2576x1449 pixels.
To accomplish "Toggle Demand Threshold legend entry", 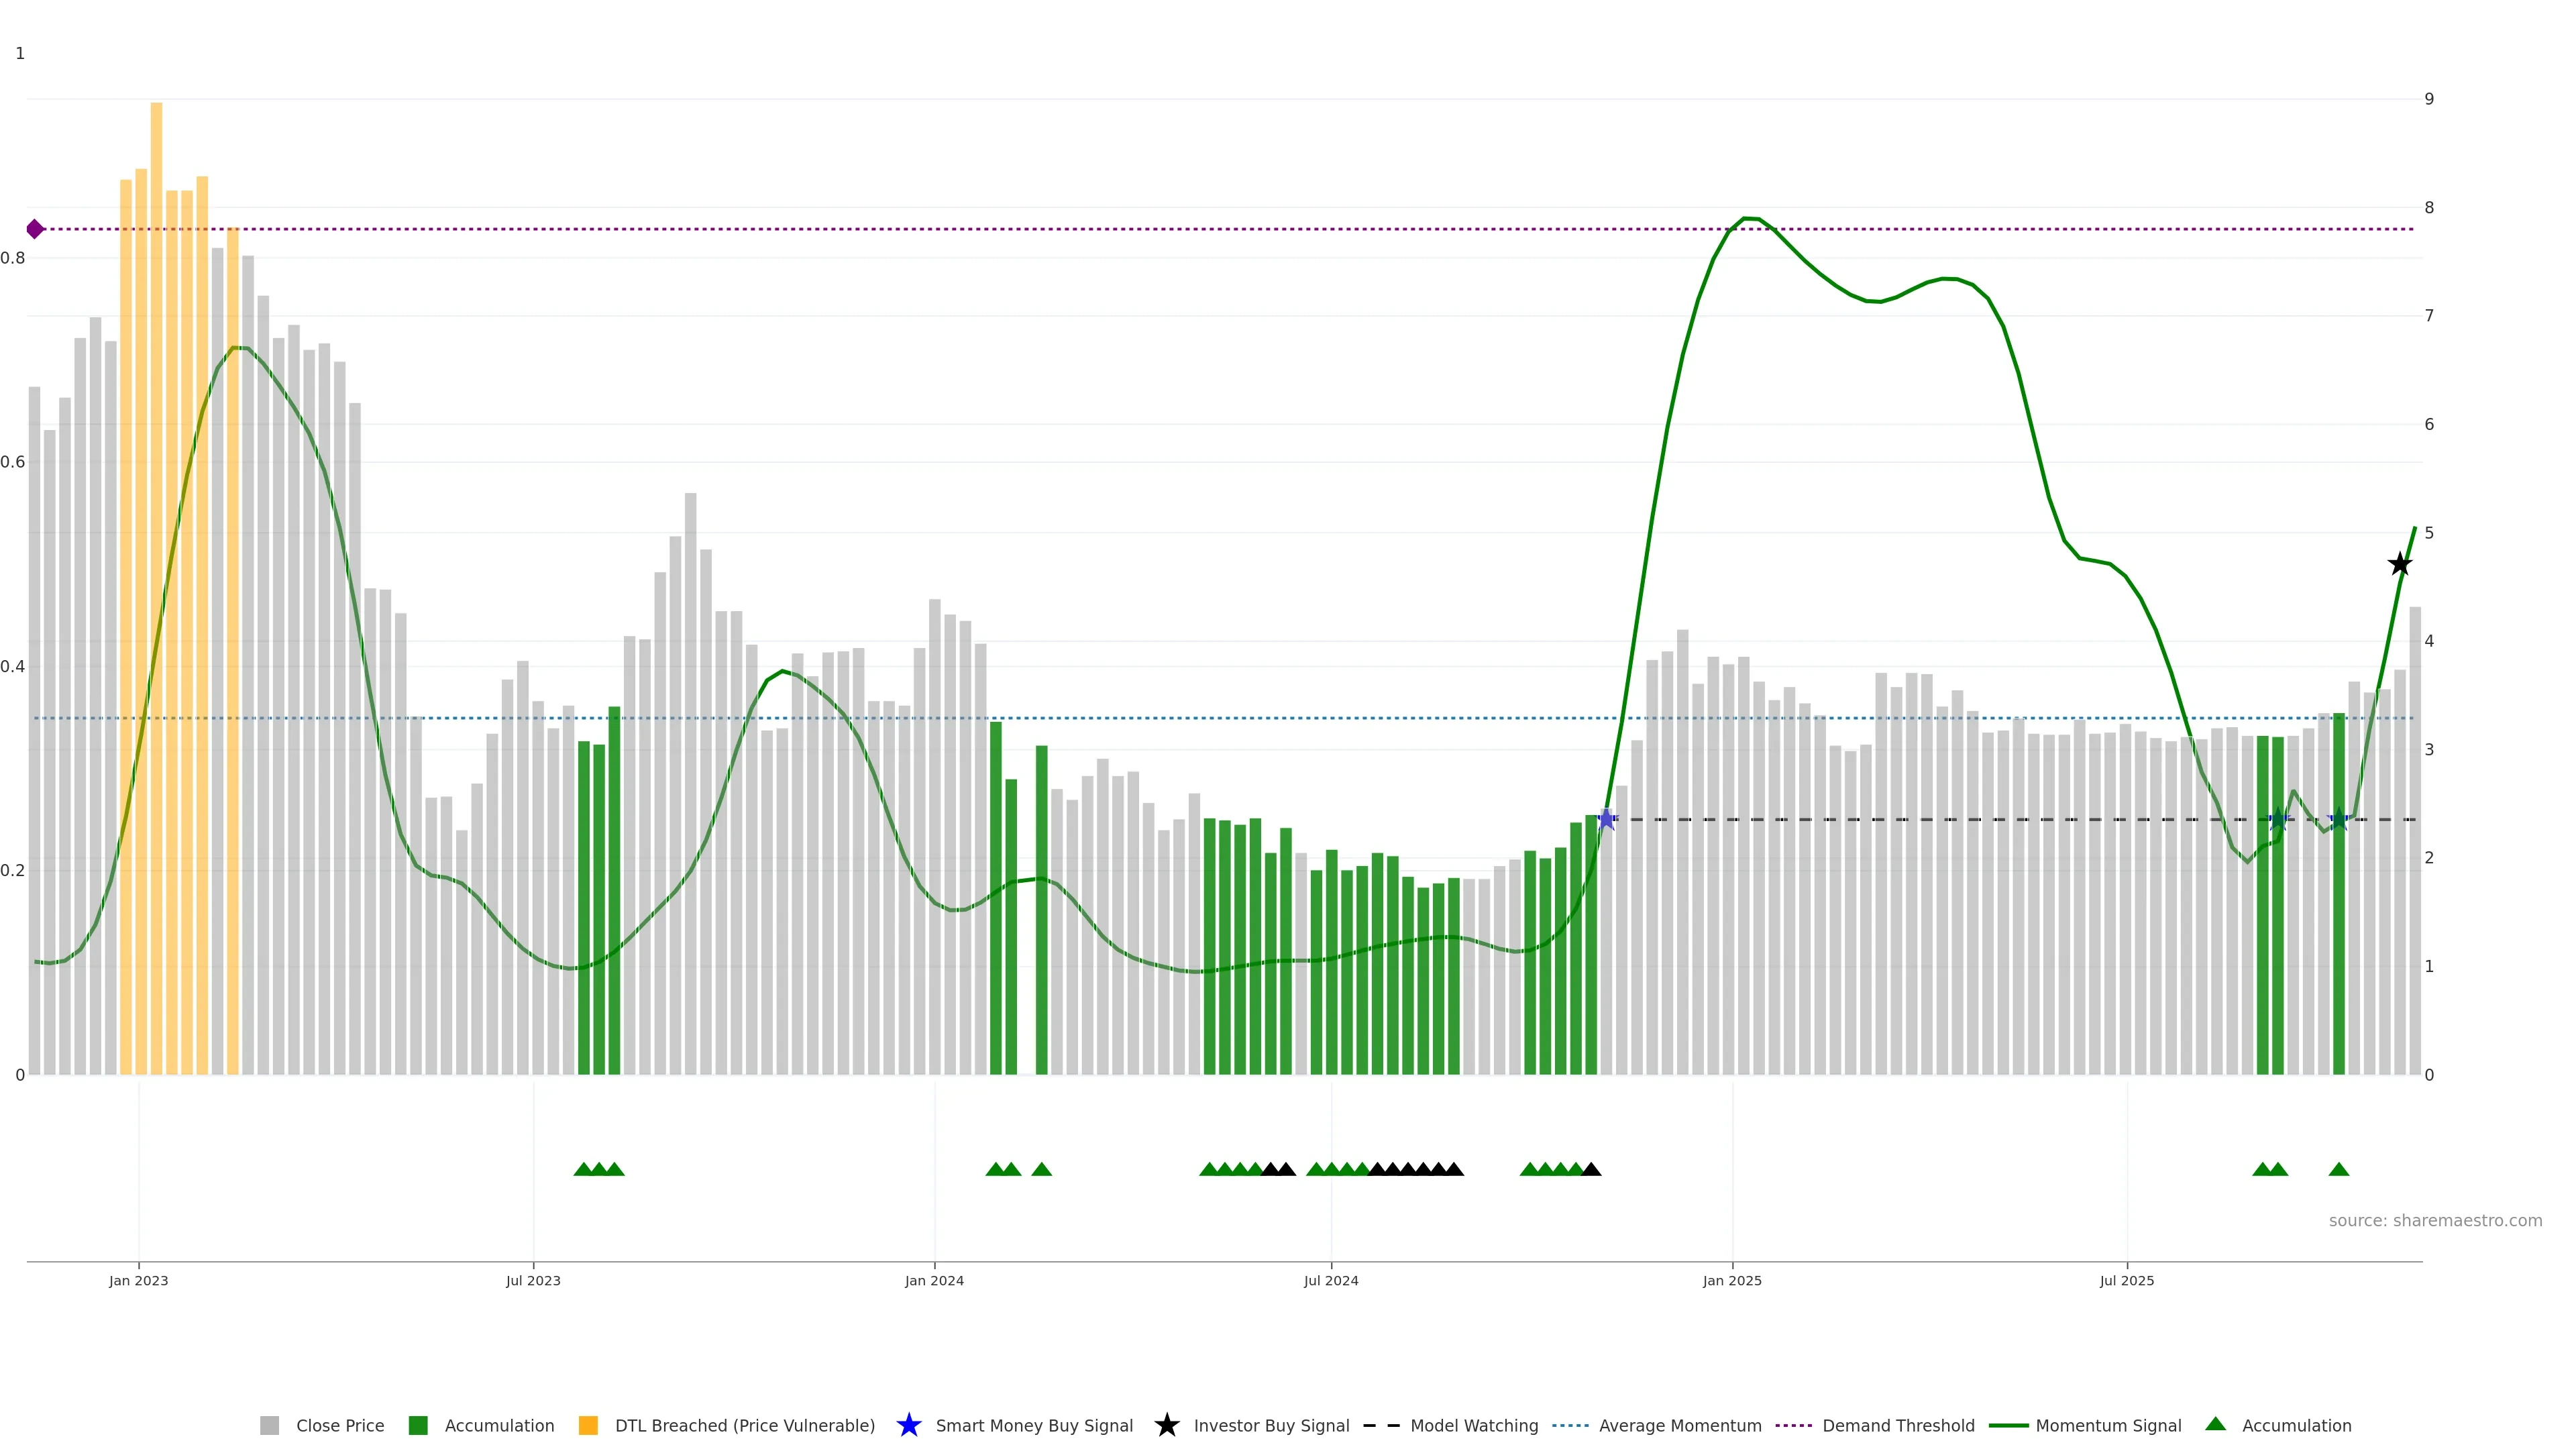I will click(1898, 1425).
